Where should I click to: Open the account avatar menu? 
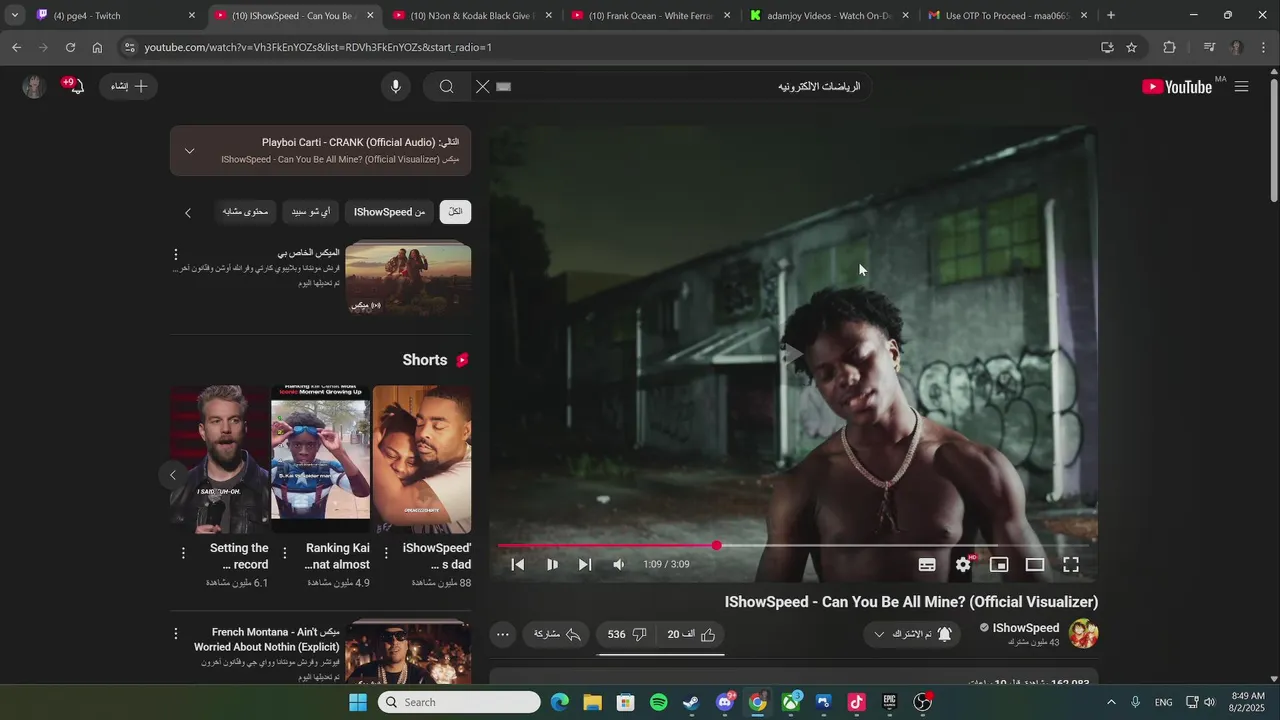pos(34,87)
